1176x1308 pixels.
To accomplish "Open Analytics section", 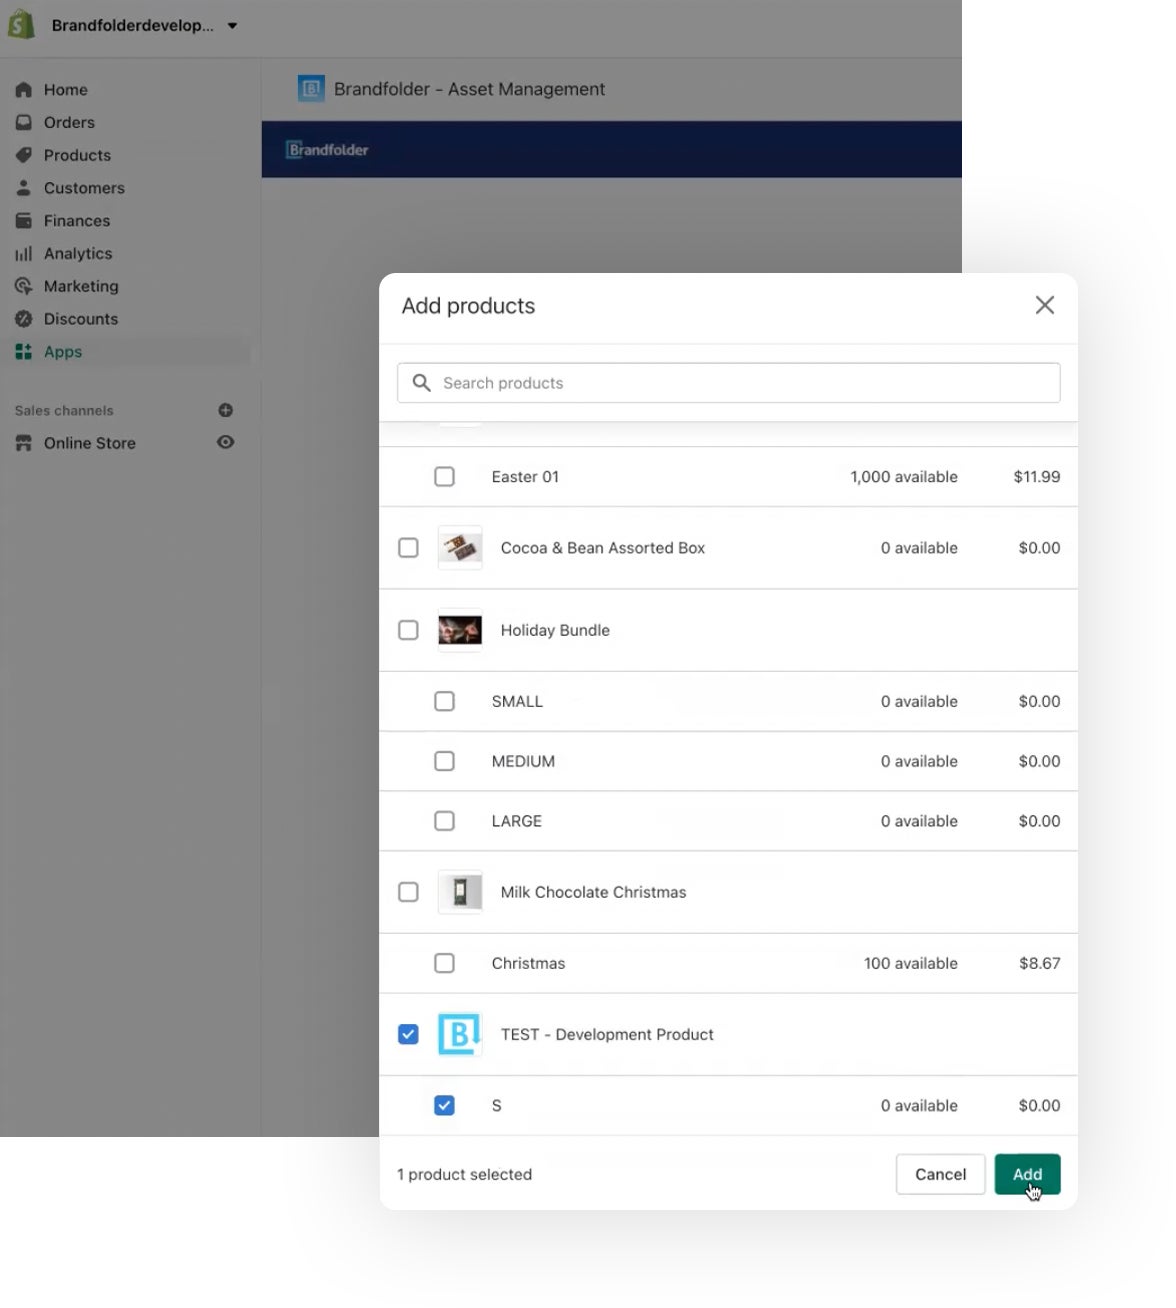I will (x=78, y=254).
